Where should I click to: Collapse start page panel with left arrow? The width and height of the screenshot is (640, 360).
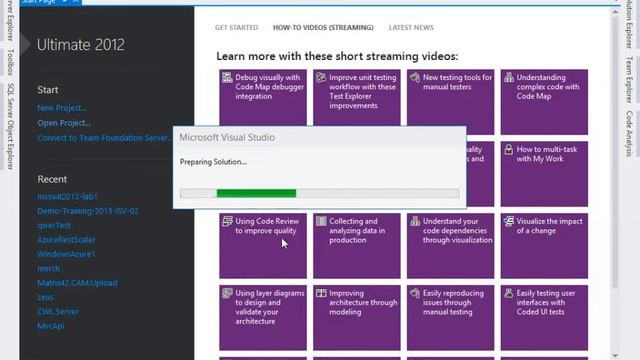[25, 44]
